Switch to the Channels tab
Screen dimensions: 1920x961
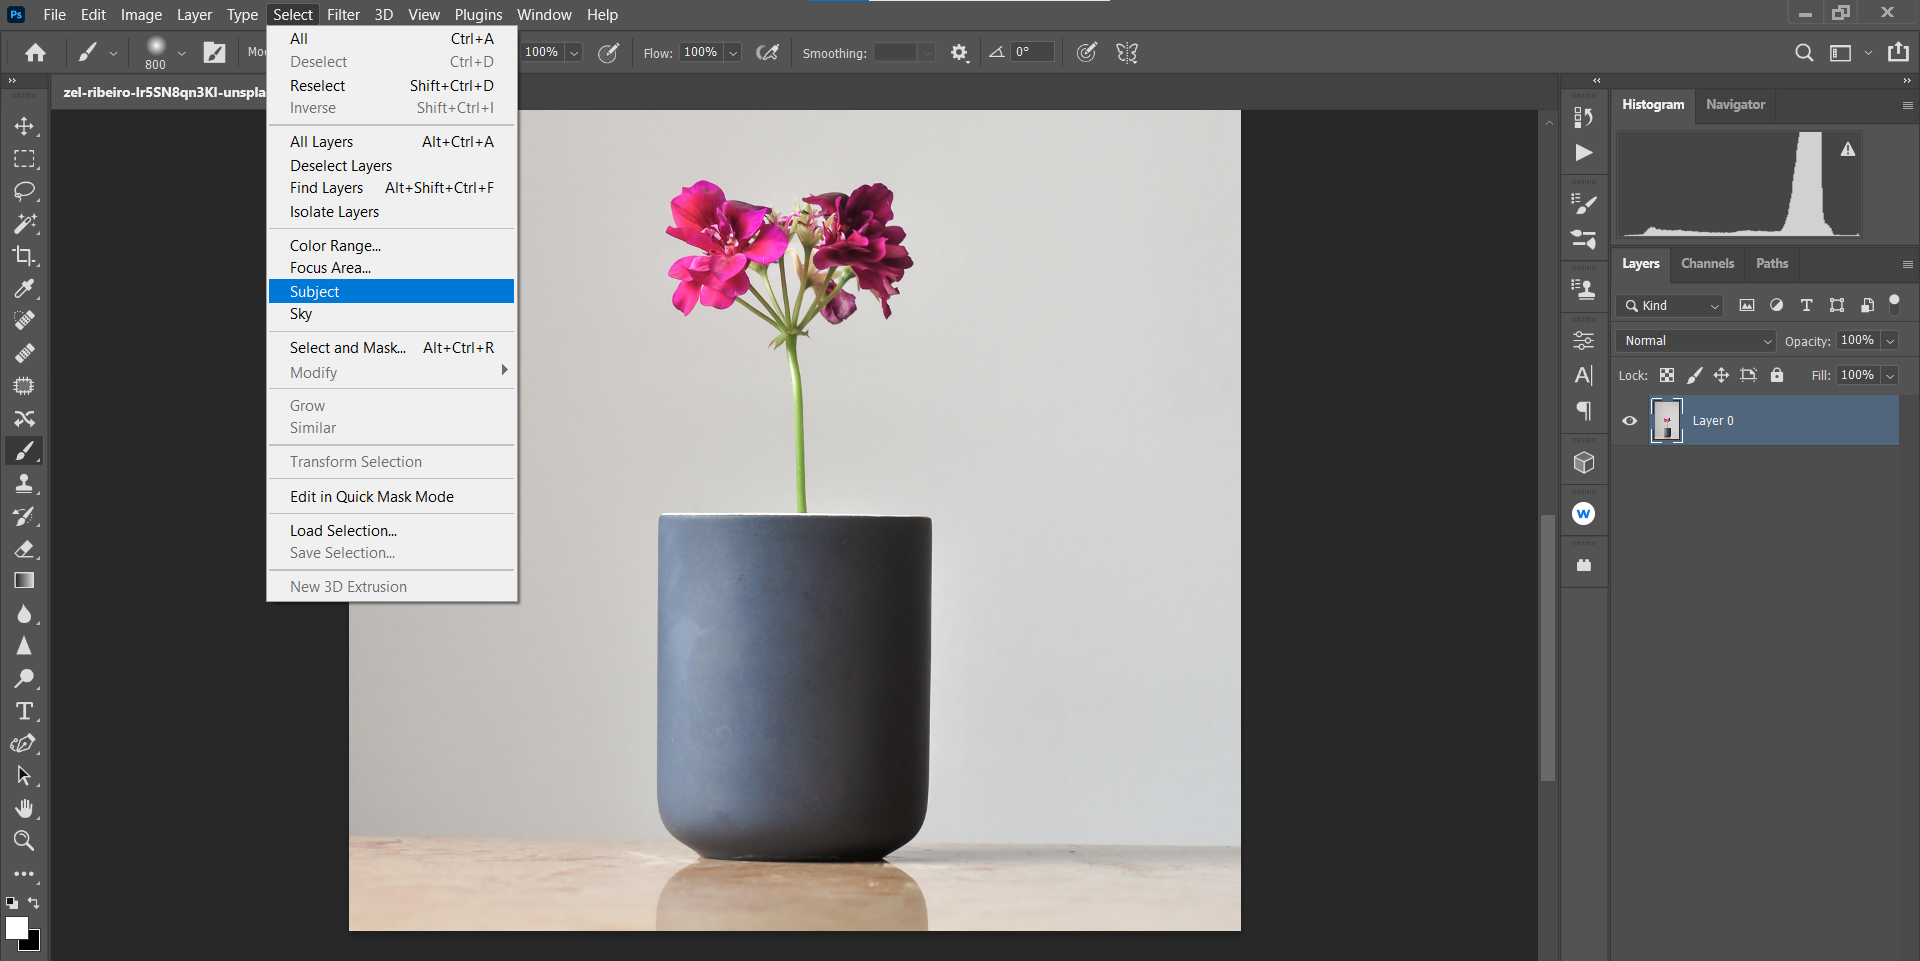tap(1707, 264)
